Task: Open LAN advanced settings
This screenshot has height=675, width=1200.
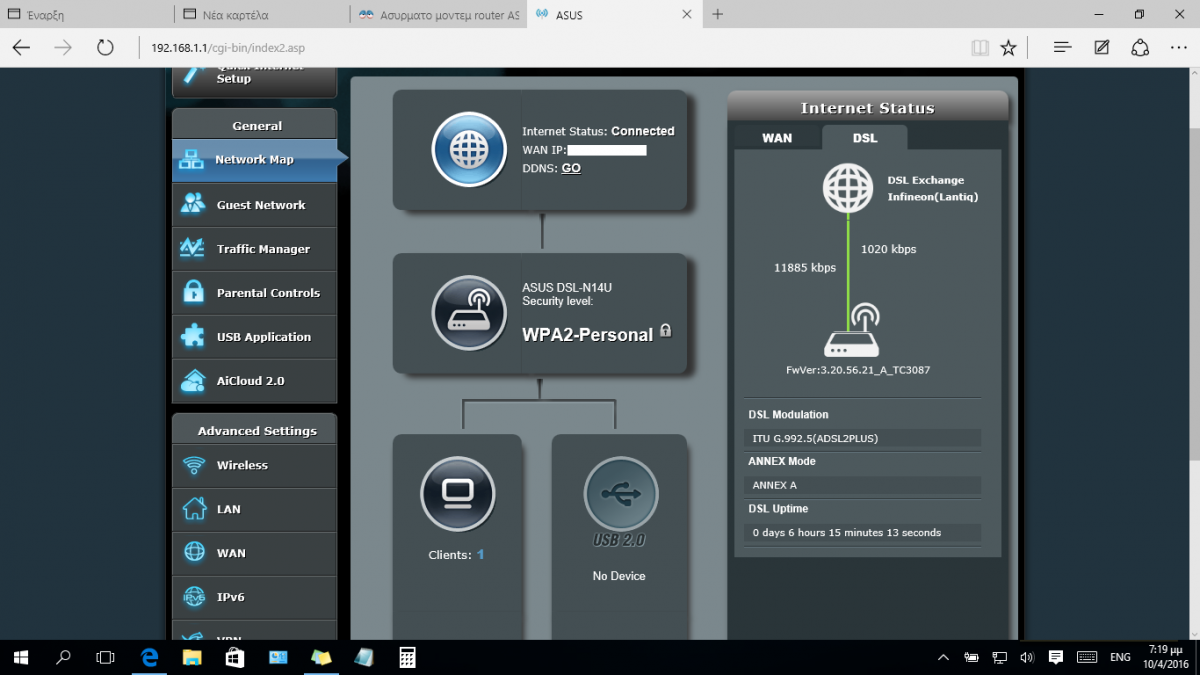Action: [254, 509]
